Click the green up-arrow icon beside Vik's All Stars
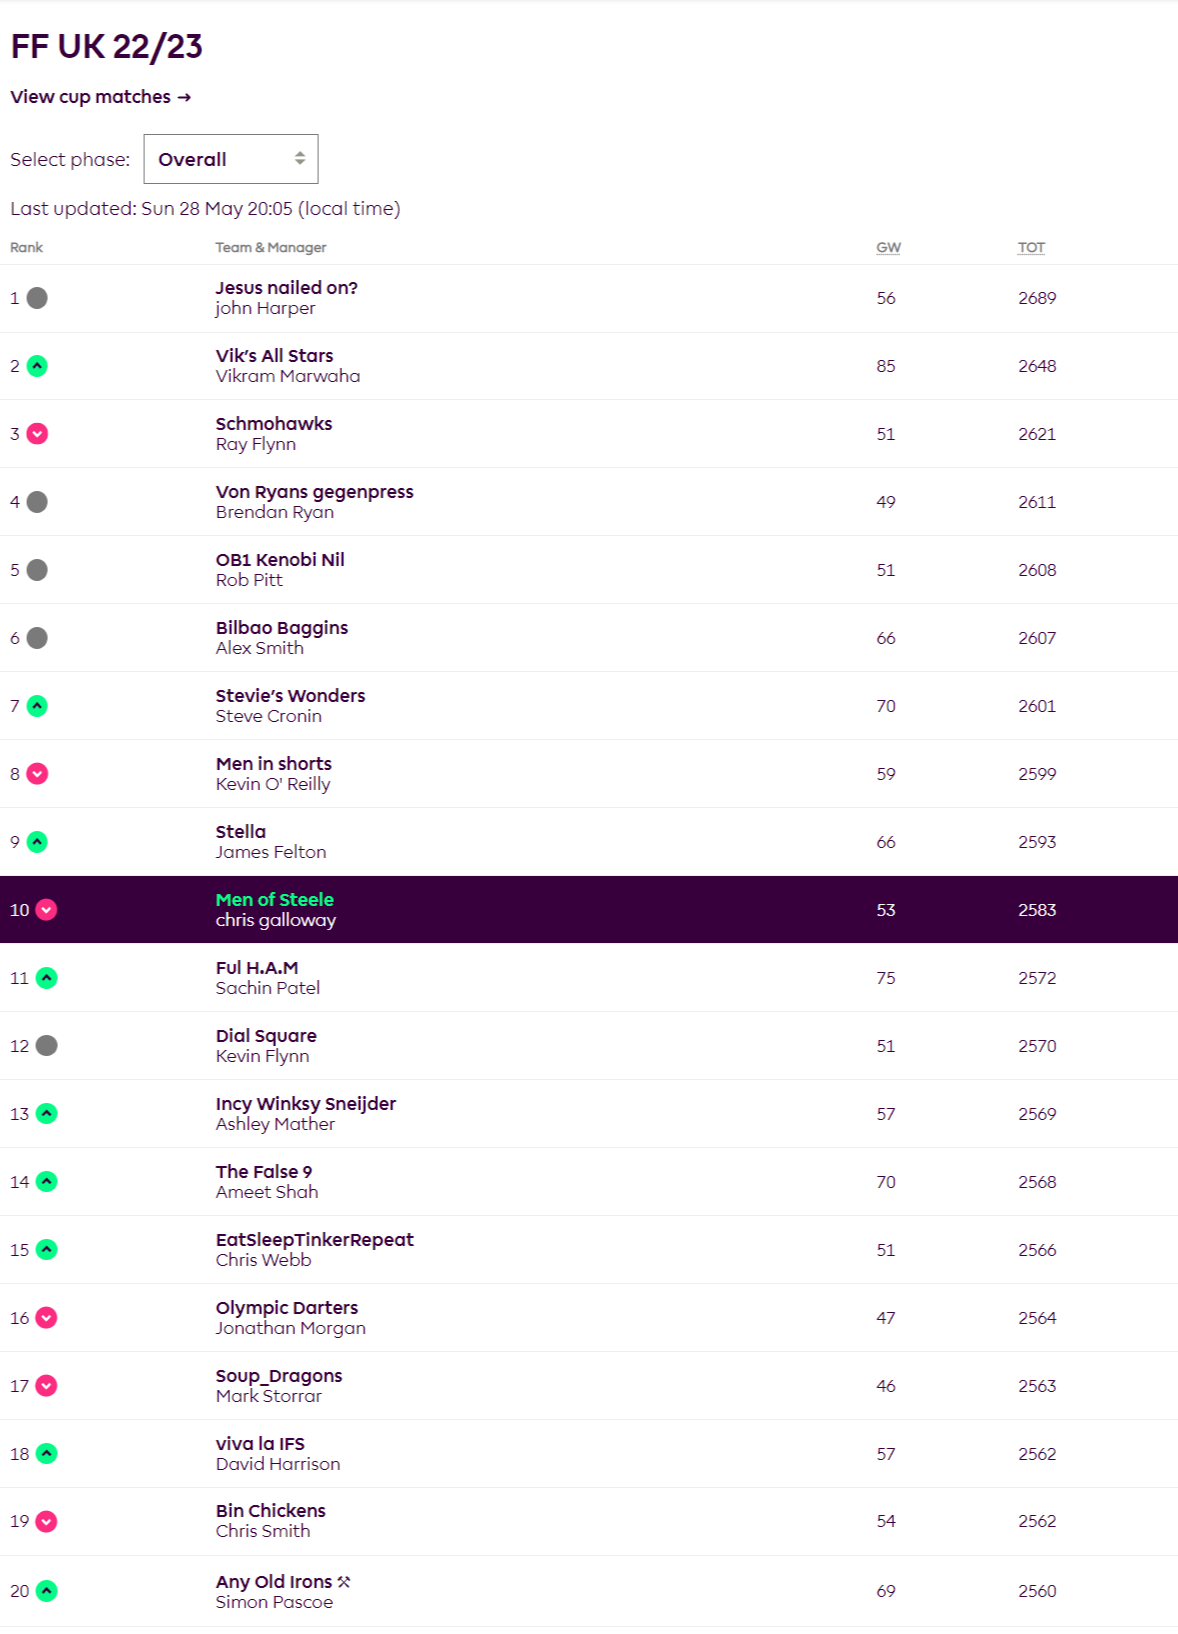 (37, 366)
